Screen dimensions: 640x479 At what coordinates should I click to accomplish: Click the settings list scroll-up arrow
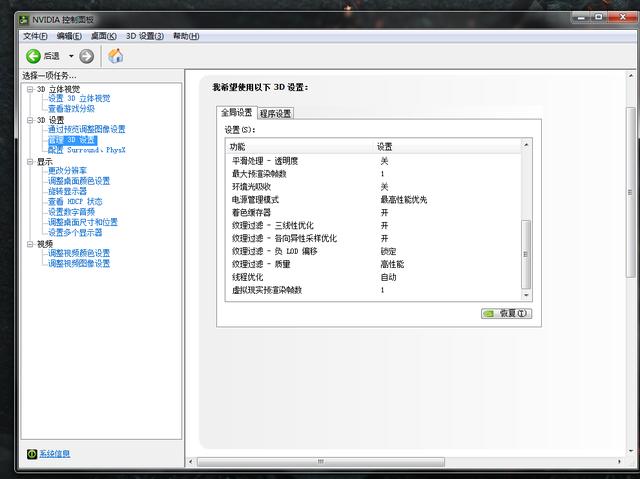pos(526,145)
